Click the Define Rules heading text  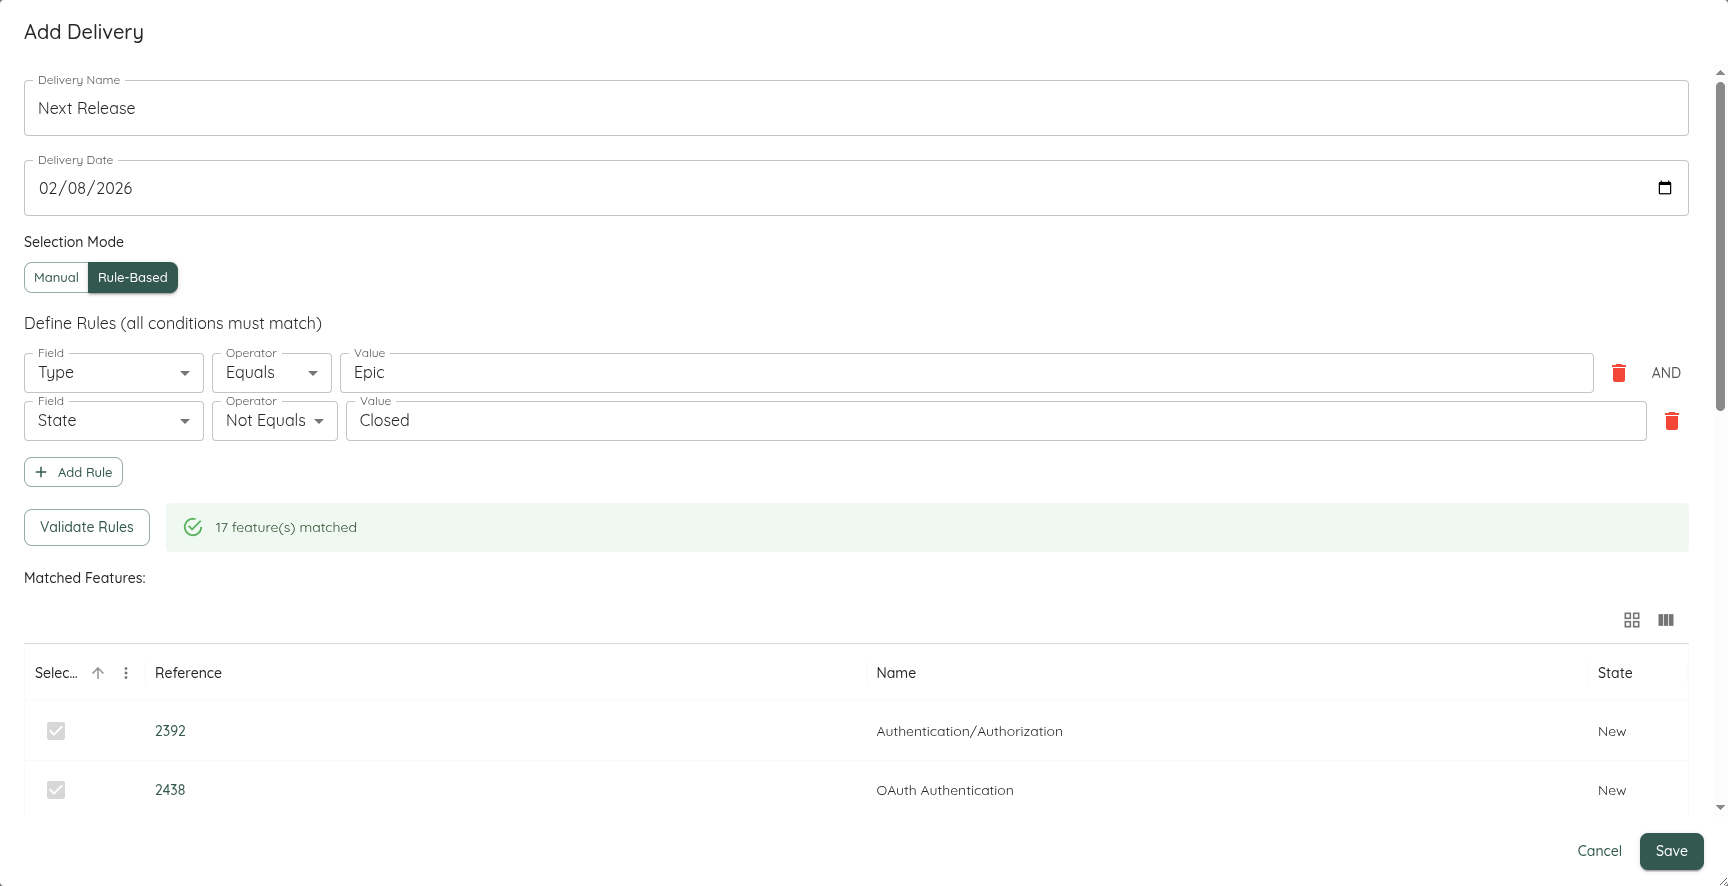click(173, 323)
